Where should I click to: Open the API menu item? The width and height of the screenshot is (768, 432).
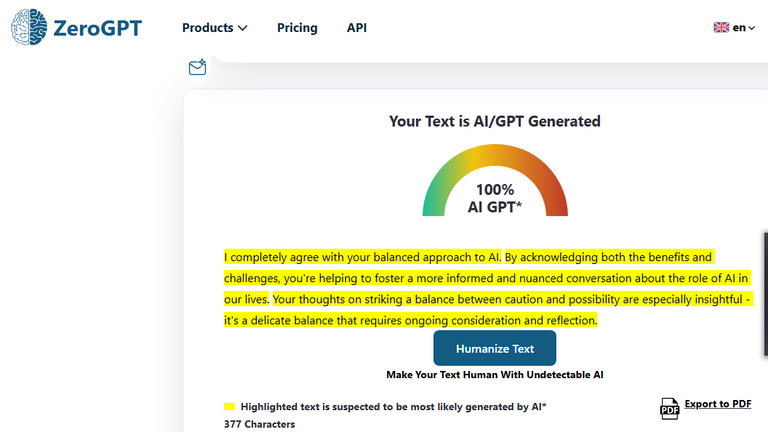coord(357,28)
